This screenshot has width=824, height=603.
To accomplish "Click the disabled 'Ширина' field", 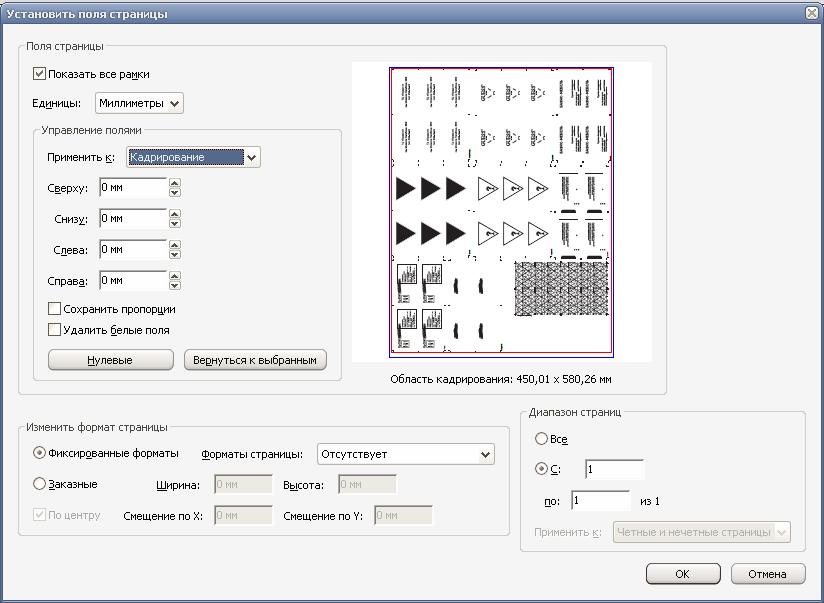I will click(243, 485).
